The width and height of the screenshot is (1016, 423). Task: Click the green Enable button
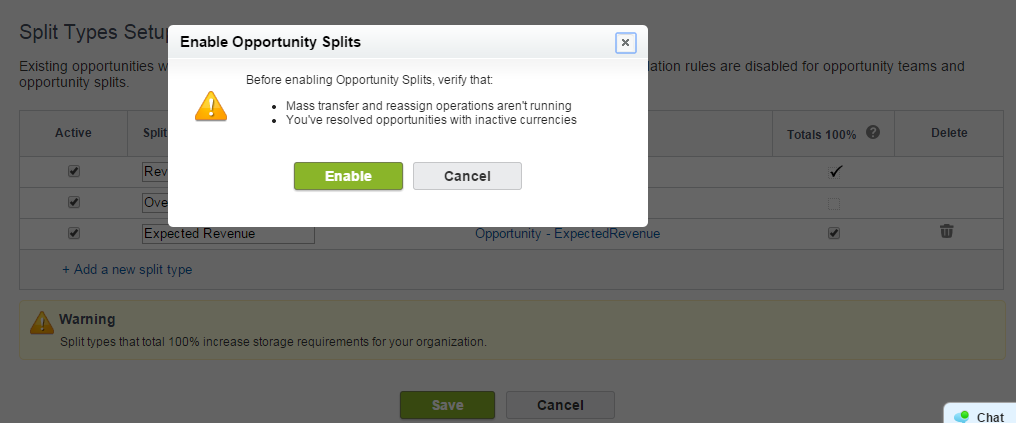(x=348, y=176)
